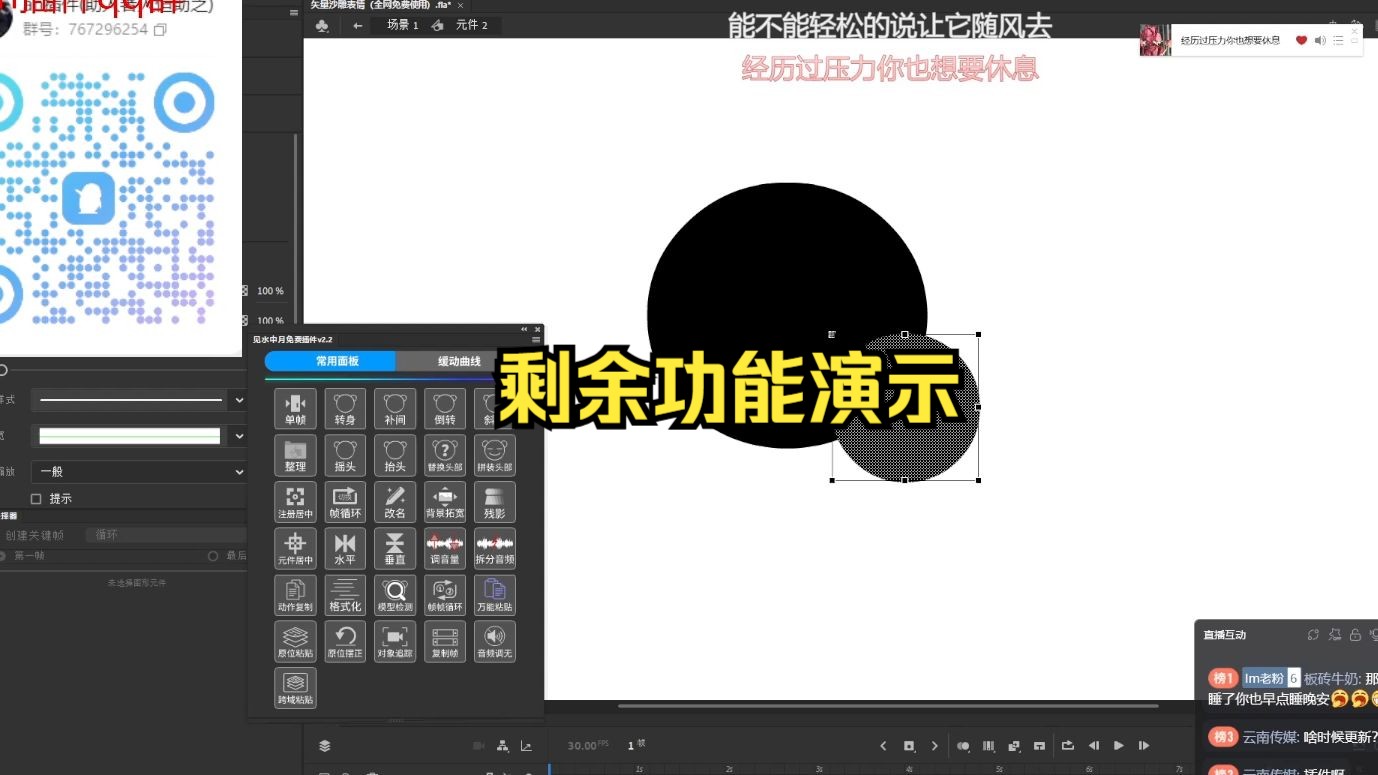Go to the previous keyframe
1378x775 pixels.
(883, 746)
